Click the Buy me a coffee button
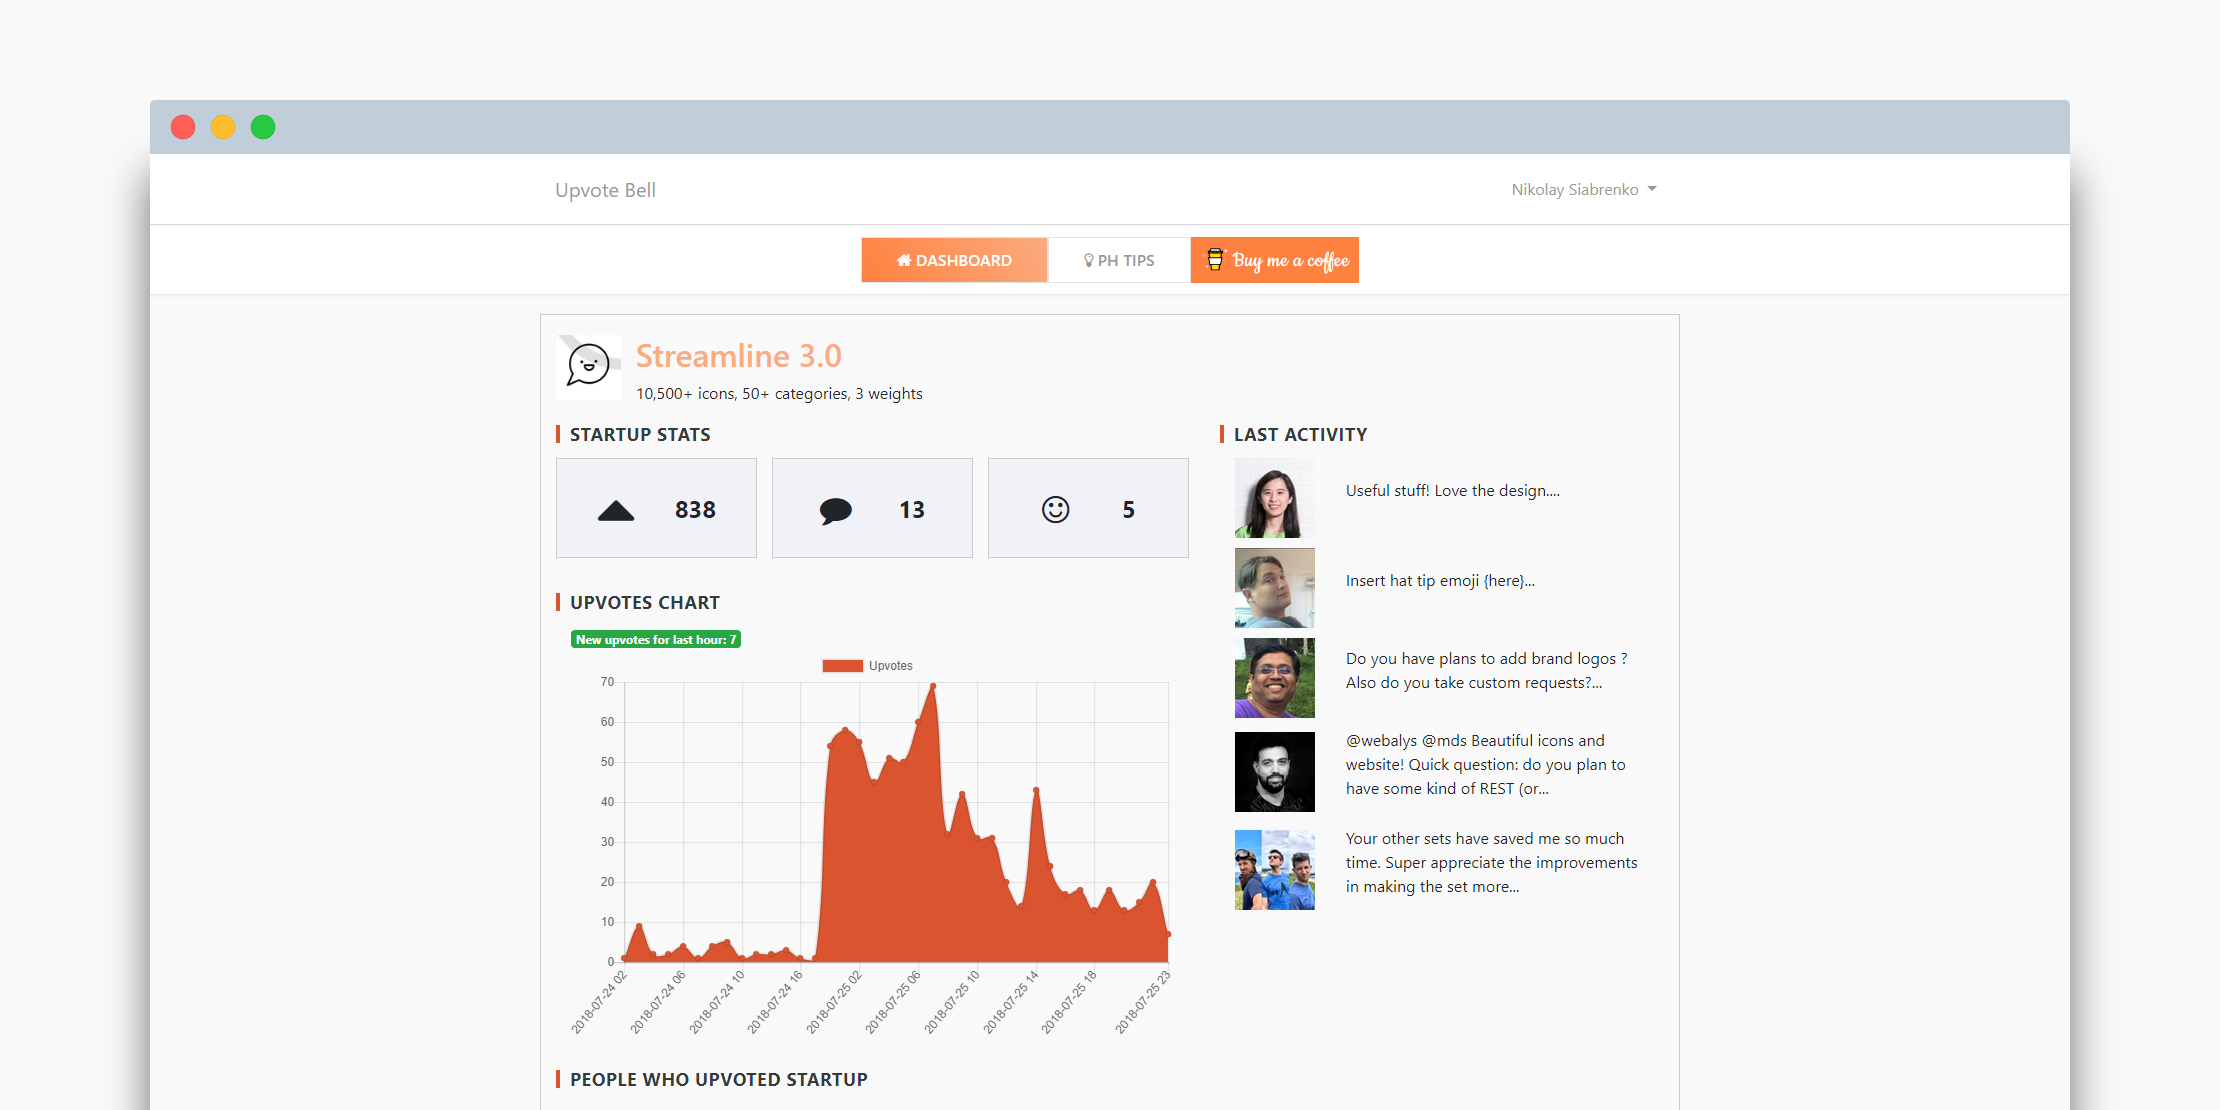 click(x=1275, y=260)
